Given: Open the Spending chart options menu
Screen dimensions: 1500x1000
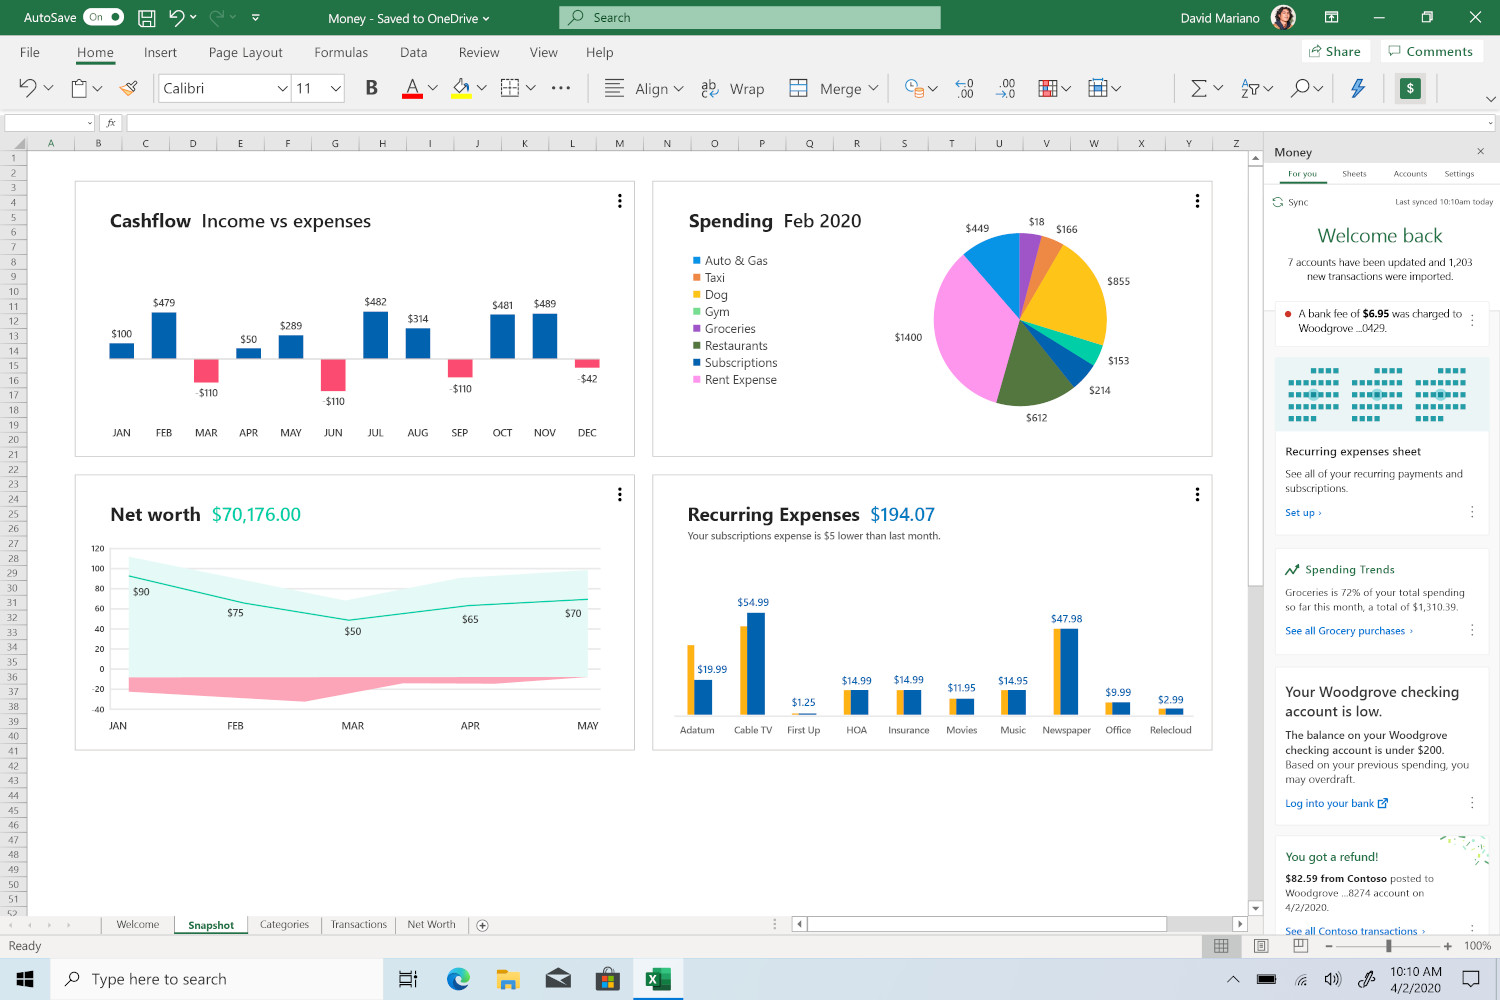Looking at the screenshot, I should (x=1197, y=201).
